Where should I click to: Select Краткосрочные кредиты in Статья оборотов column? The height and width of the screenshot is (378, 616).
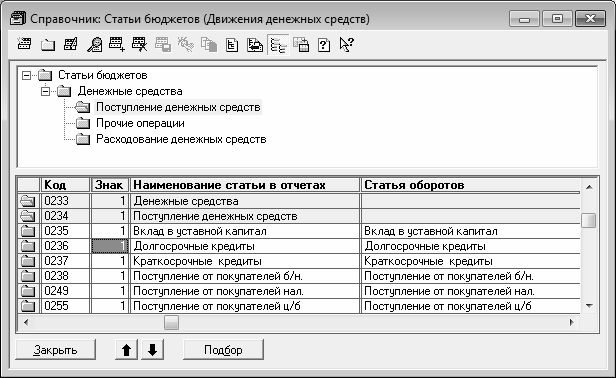(470, 261)
